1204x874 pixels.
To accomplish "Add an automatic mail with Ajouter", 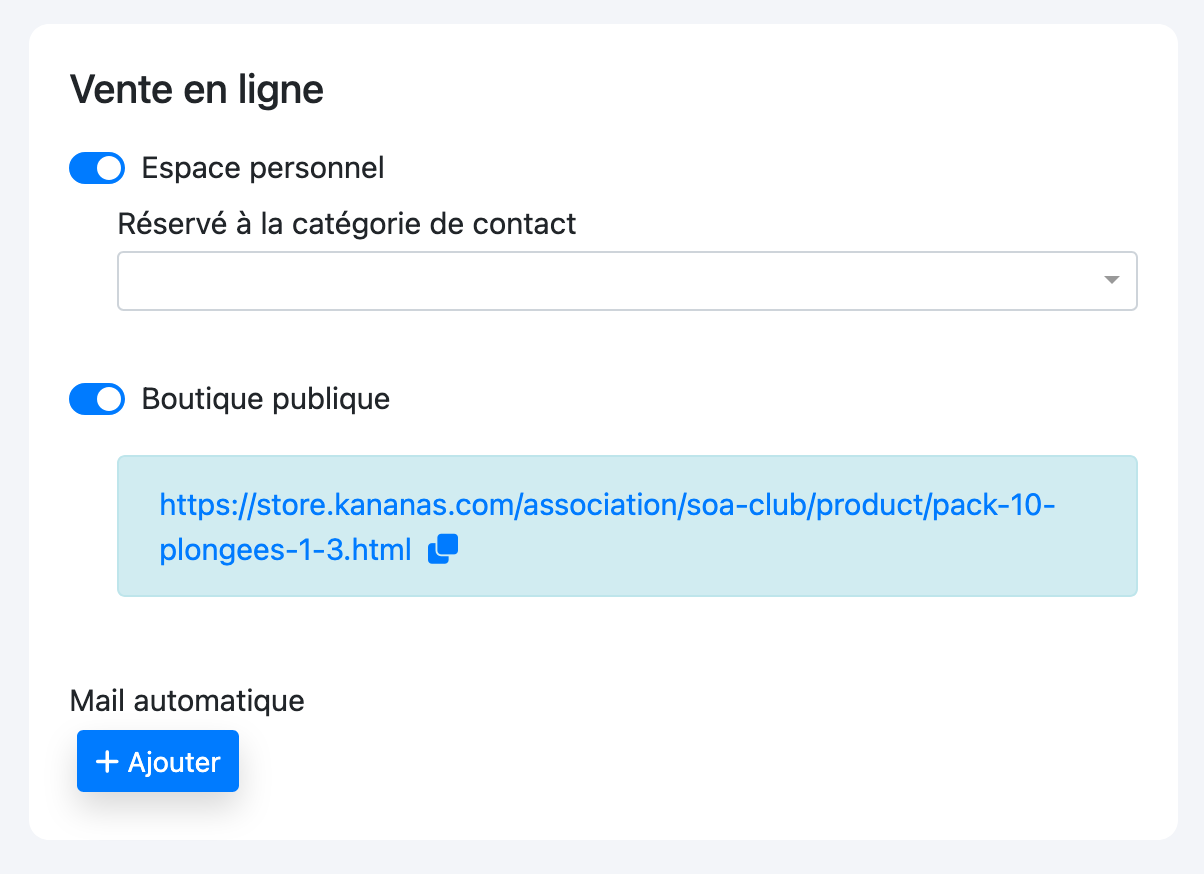I will (158, 762).
